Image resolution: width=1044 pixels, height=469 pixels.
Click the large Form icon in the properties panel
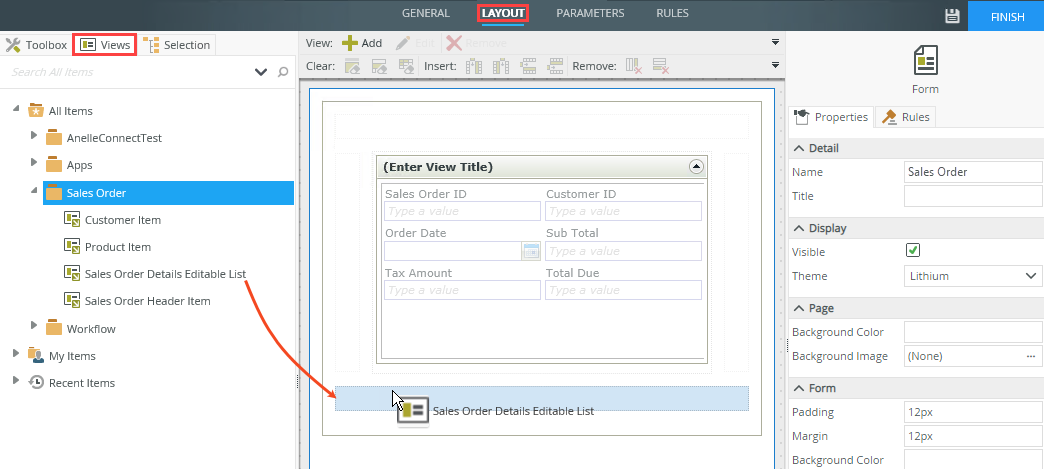(x=925, y=61)
